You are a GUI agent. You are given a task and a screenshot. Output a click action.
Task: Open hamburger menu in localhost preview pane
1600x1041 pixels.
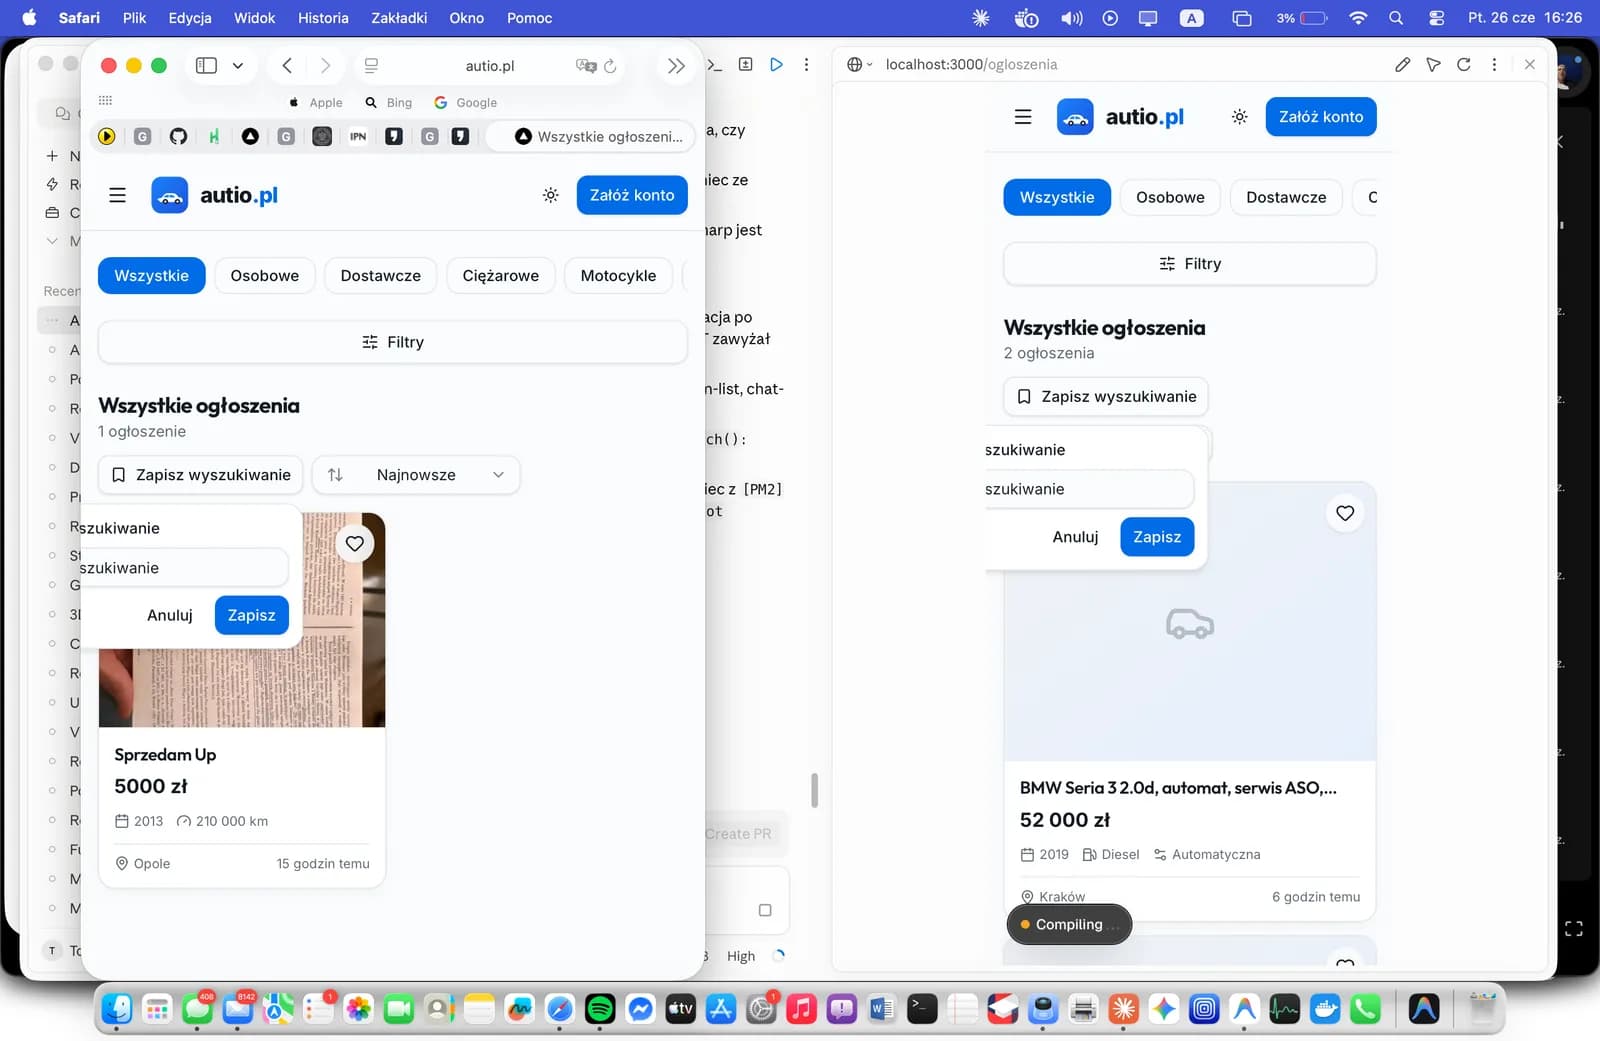(1023, 117)
